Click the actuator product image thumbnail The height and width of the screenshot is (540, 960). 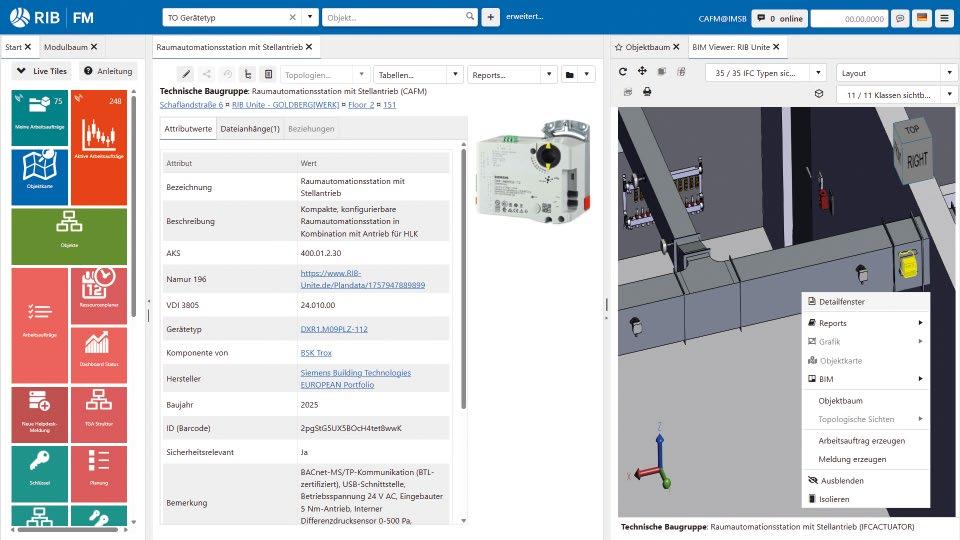click(533, 170)
